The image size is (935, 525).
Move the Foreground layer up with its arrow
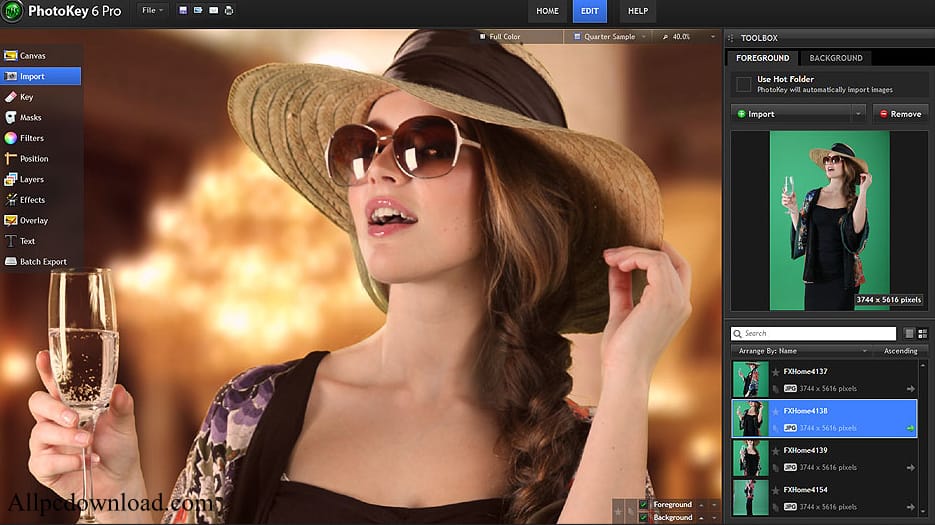701,505
